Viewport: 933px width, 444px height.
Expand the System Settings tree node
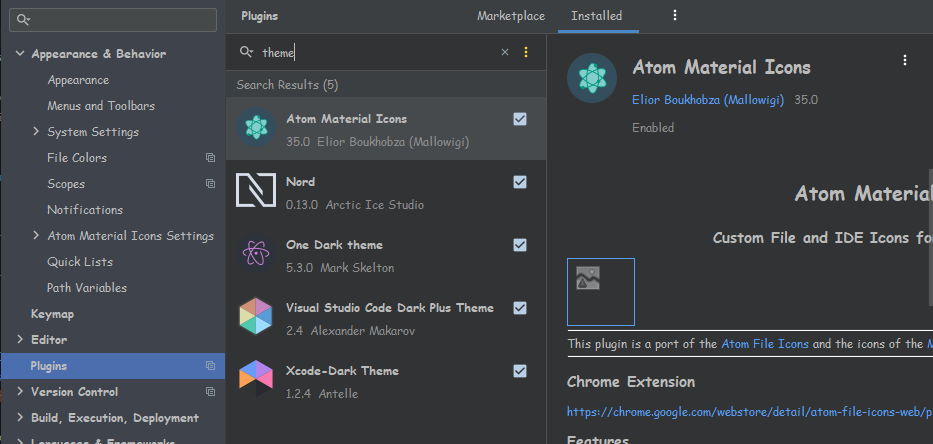click(36, 132)
